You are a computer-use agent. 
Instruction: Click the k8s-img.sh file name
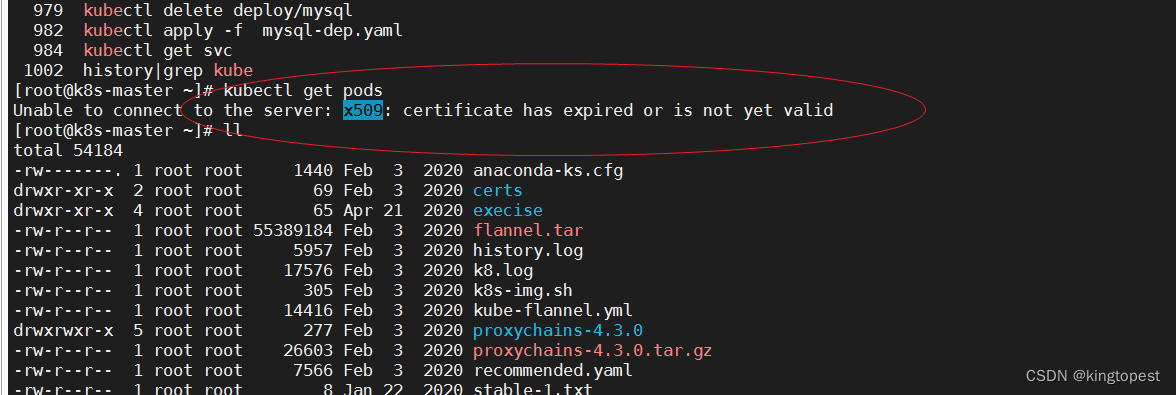(x=523, y=290)
